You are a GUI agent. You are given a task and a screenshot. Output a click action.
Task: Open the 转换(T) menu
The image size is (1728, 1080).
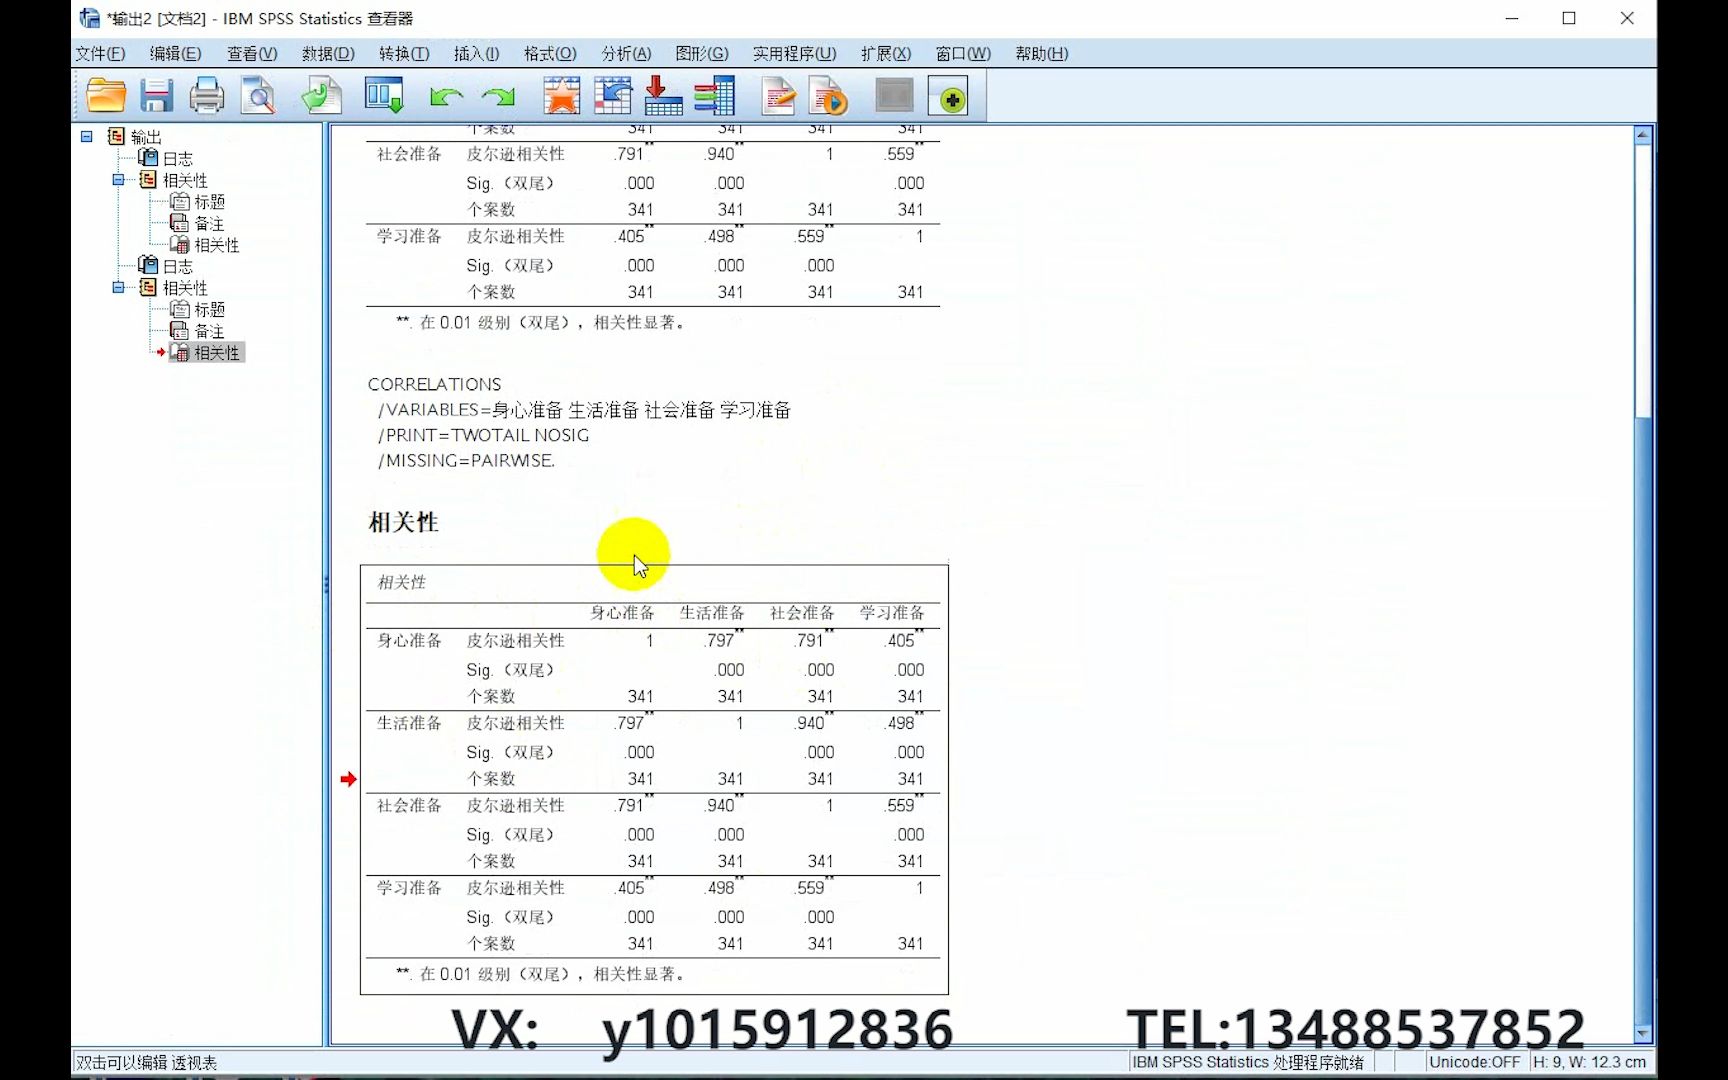coord(404,54)
